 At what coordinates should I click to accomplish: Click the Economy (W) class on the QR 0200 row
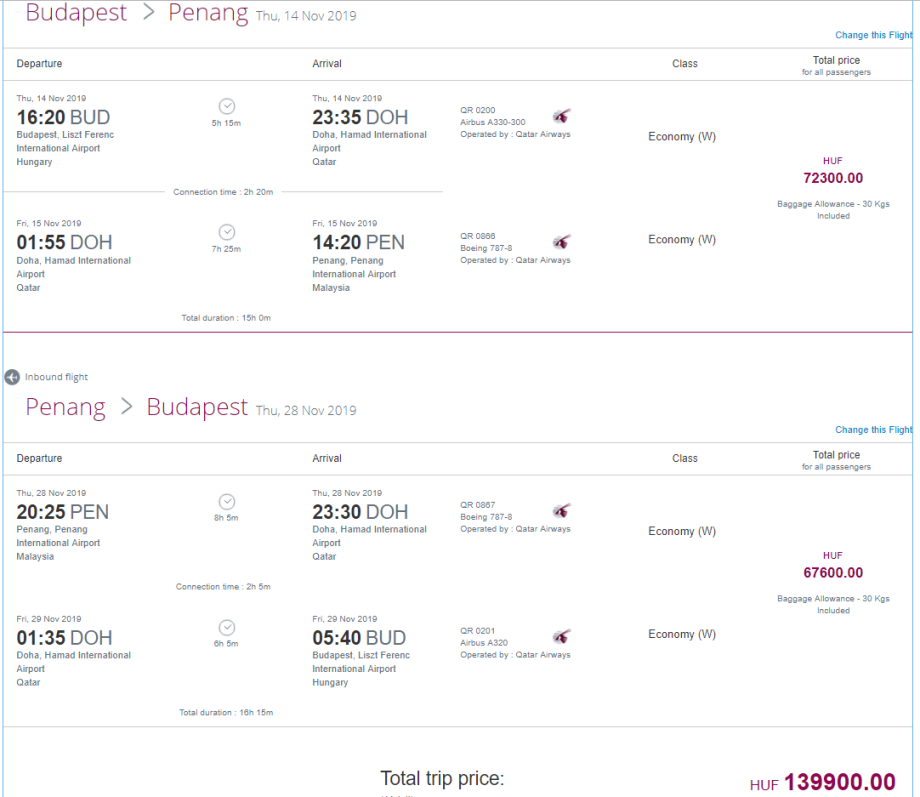click(682, 137)
